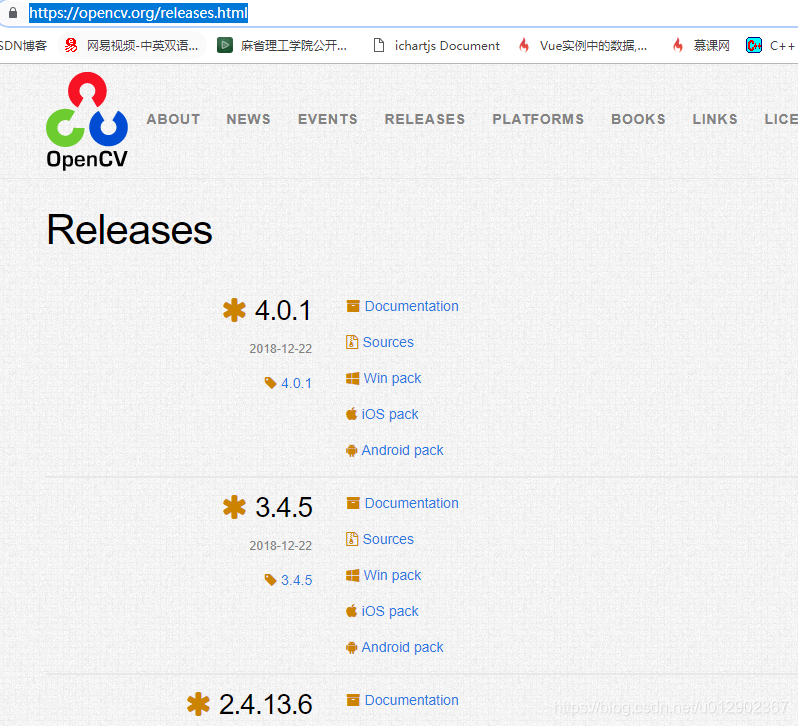Click the C++ bookmark icon
Image resolution: width=798 pixels, height=726 pixels.
click(x=754, y=45)
